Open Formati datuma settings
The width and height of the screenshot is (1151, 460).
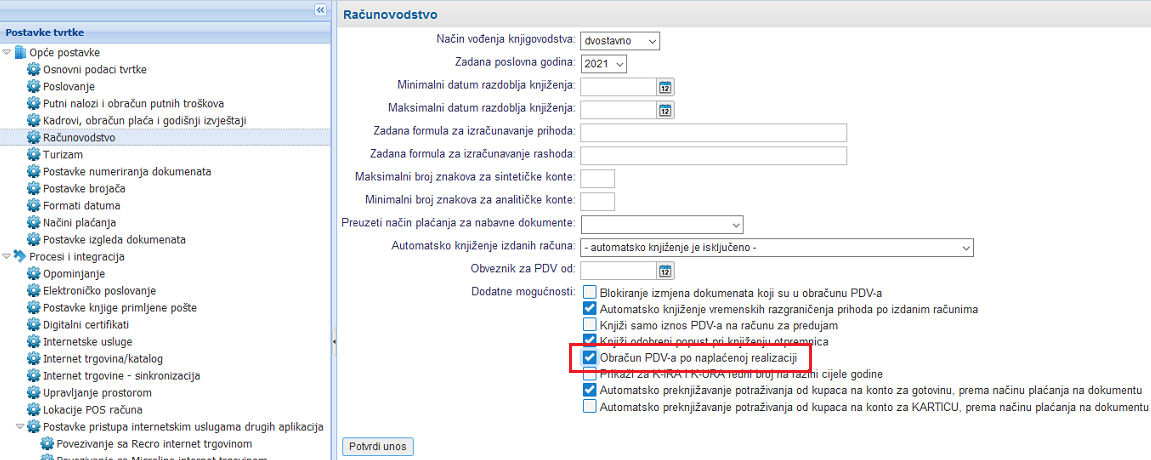(x=81, y=205)
